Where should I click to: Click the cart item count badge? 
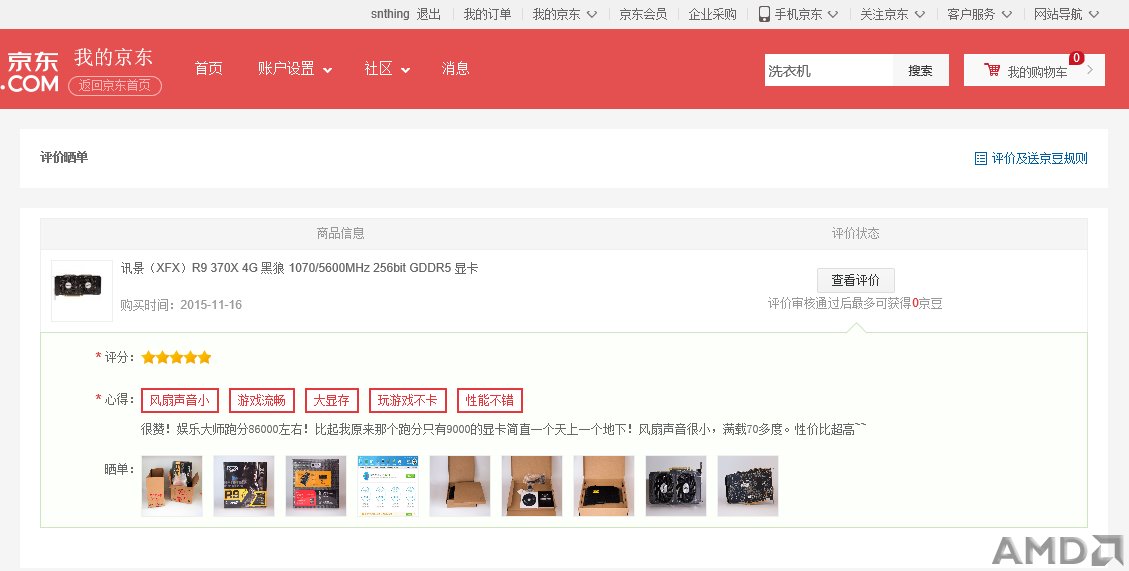1076,58
